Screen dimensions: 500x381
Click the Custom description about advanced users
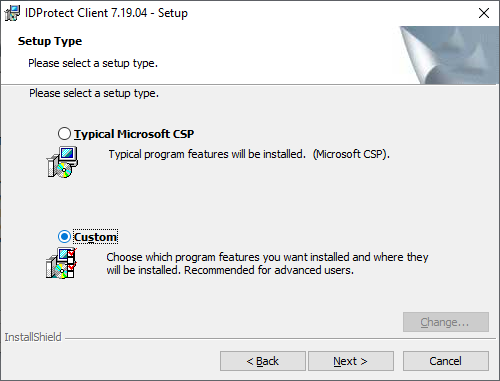pyautogui.click(x=267, y=263)
